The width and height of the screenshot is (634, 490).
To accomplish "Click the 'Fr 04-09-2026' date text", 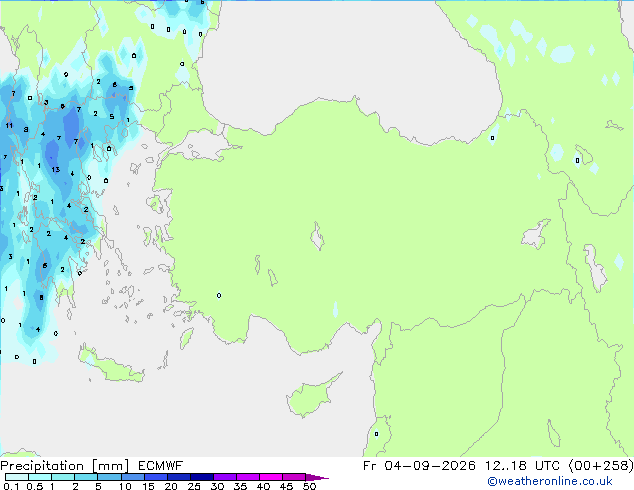I will tap(419, 466).
